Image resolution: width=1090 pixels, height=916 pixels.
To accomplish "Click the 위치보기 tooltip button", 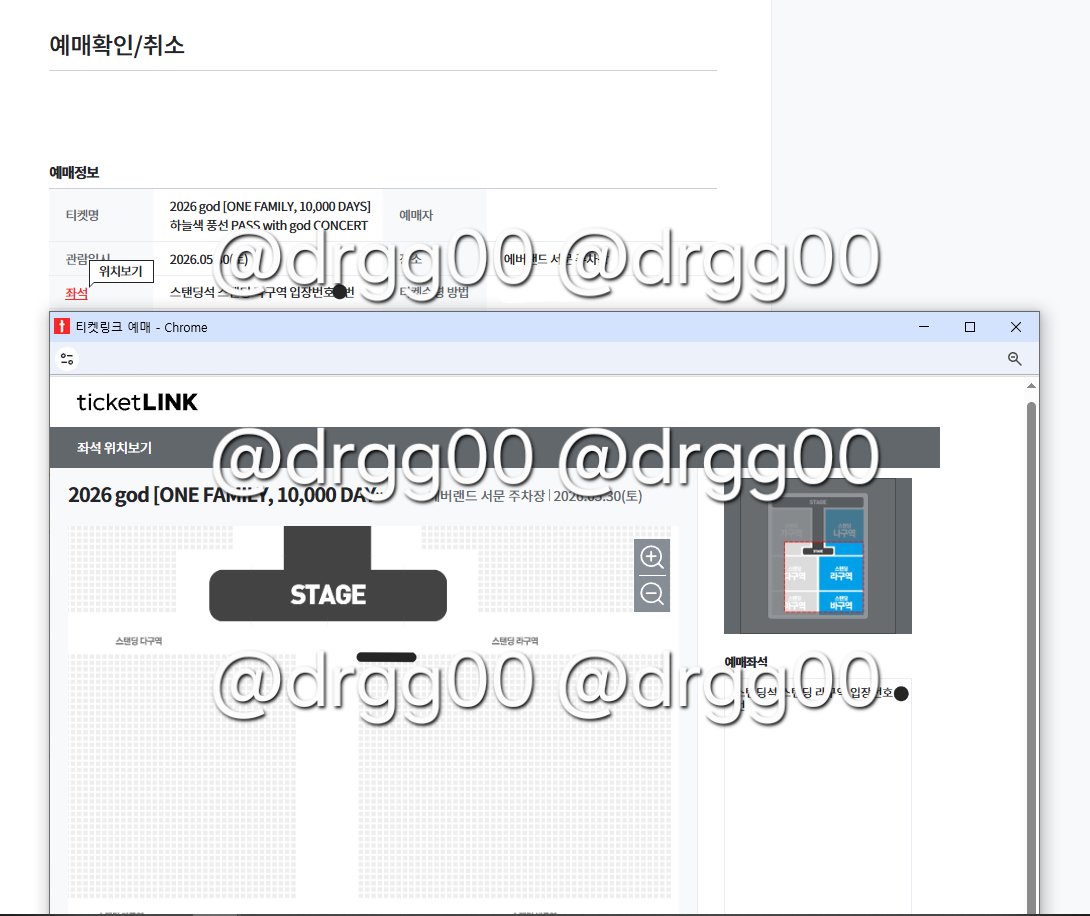I will (121, 271).
